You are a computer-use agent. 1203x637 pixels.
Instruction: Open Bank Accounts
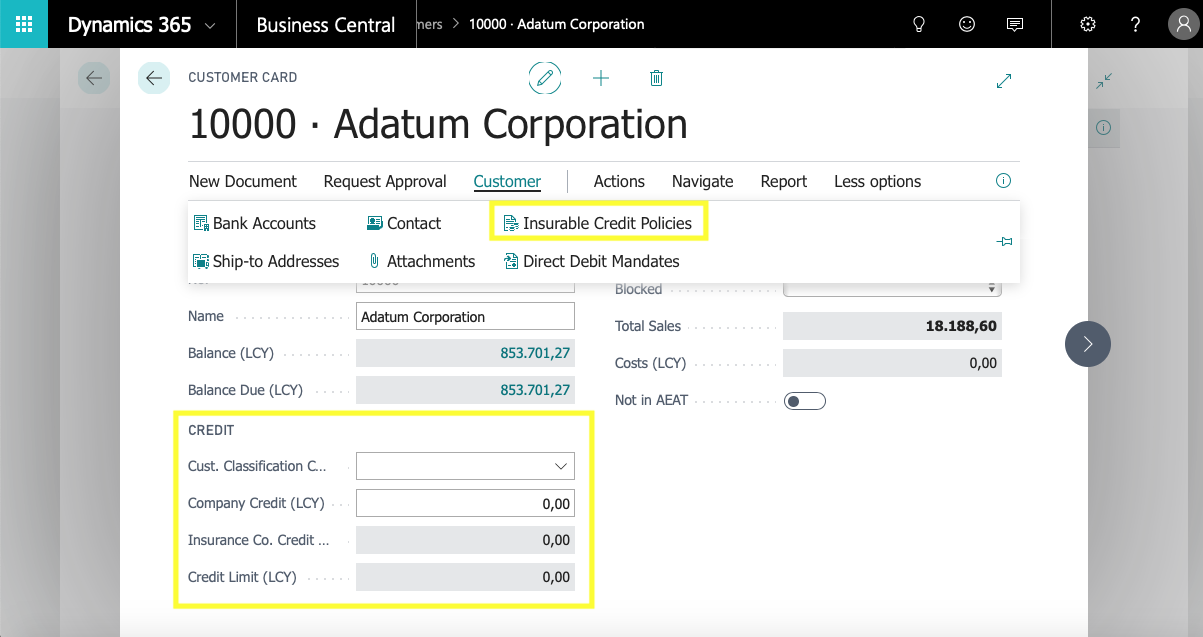point(254,223)
